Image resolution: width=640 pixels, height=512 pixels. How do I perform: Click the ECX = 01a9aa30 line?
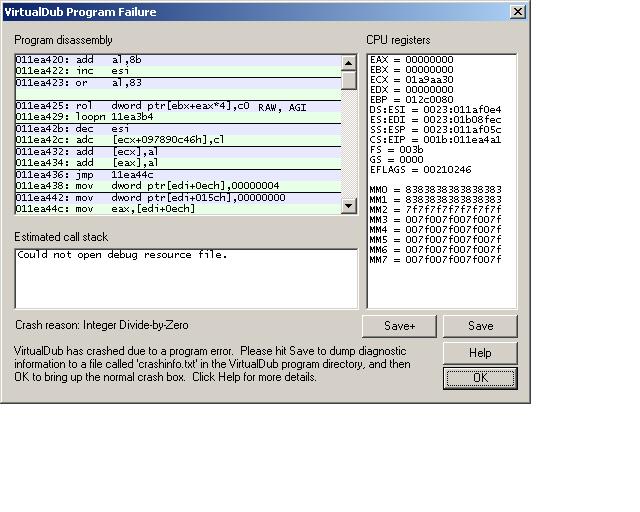point(411,80)
